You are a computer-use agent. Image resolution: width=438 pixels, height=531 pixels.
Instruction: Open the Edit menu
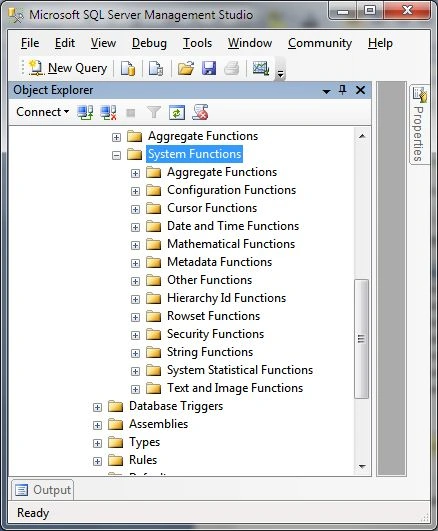pyautogui.click(x=65, y=43)
